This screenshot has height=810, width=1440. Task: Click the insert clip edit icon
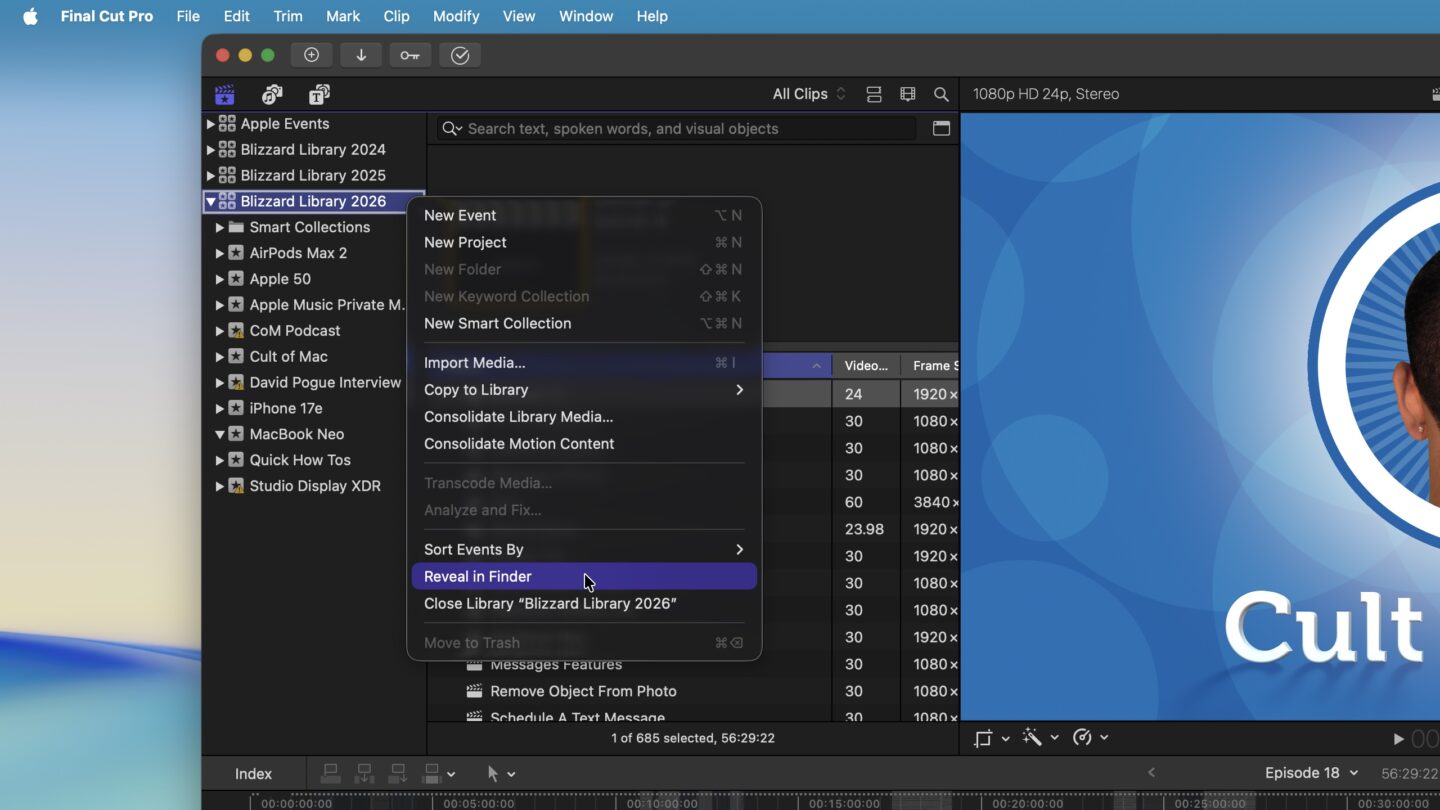[364, 774]
